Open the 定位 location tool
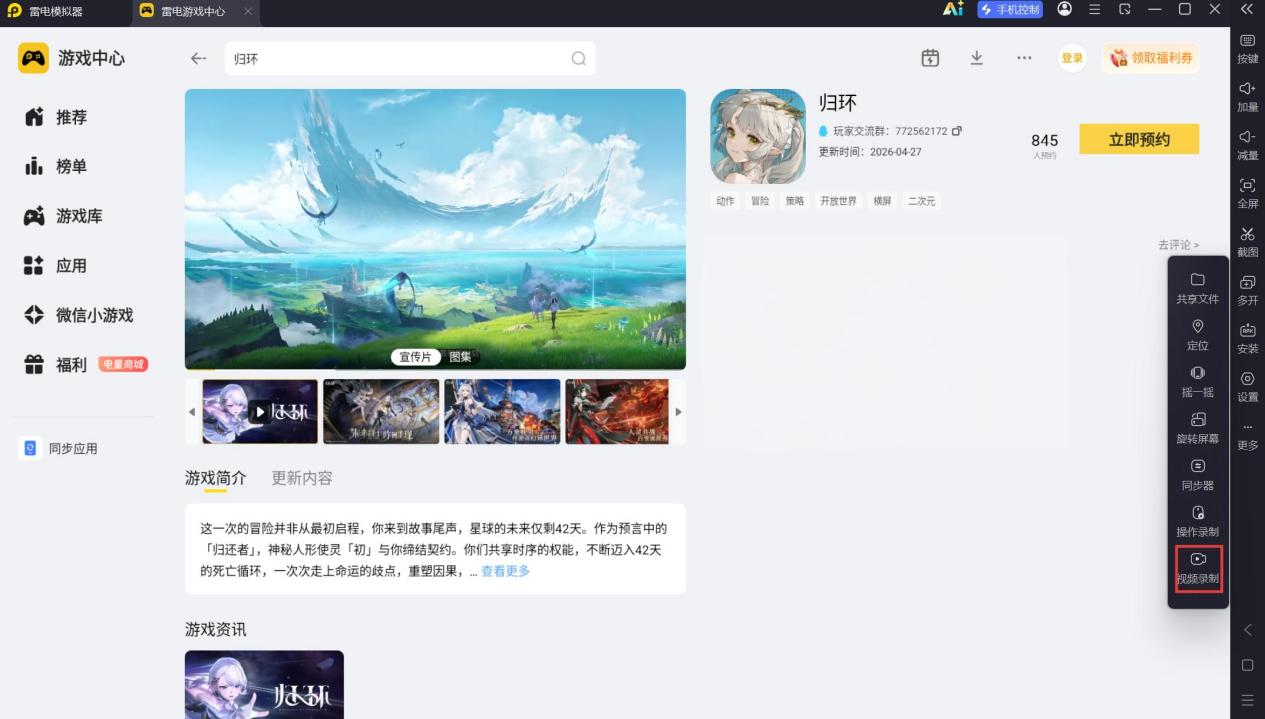 point(1197,335)
